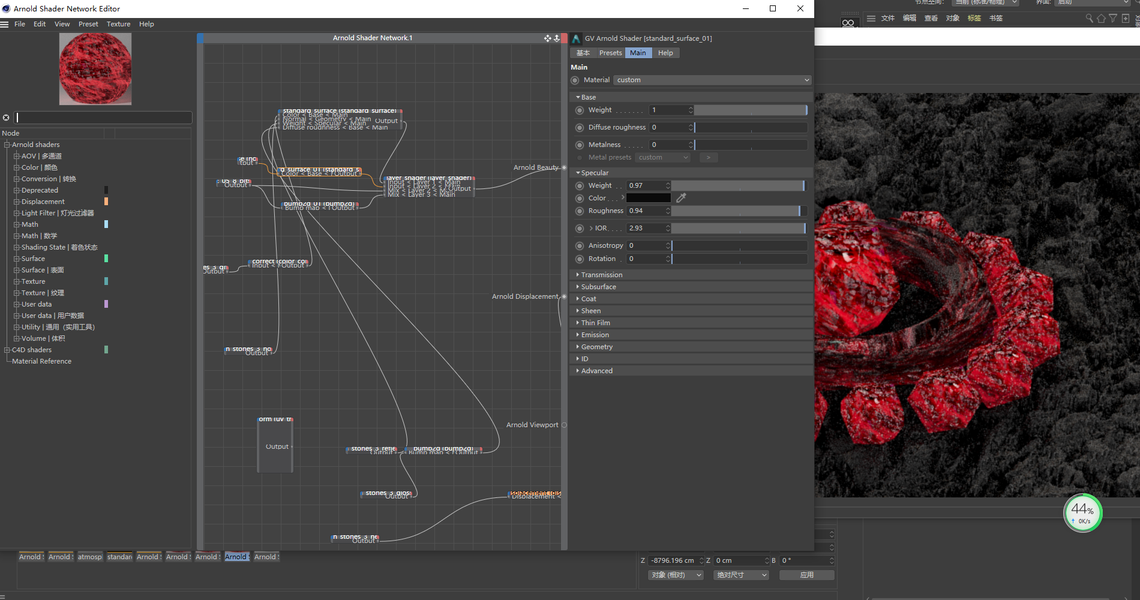Screen dimensions: 1140x600
Task: Select Material Reference in node tree
Action: (x=41, y=361)
